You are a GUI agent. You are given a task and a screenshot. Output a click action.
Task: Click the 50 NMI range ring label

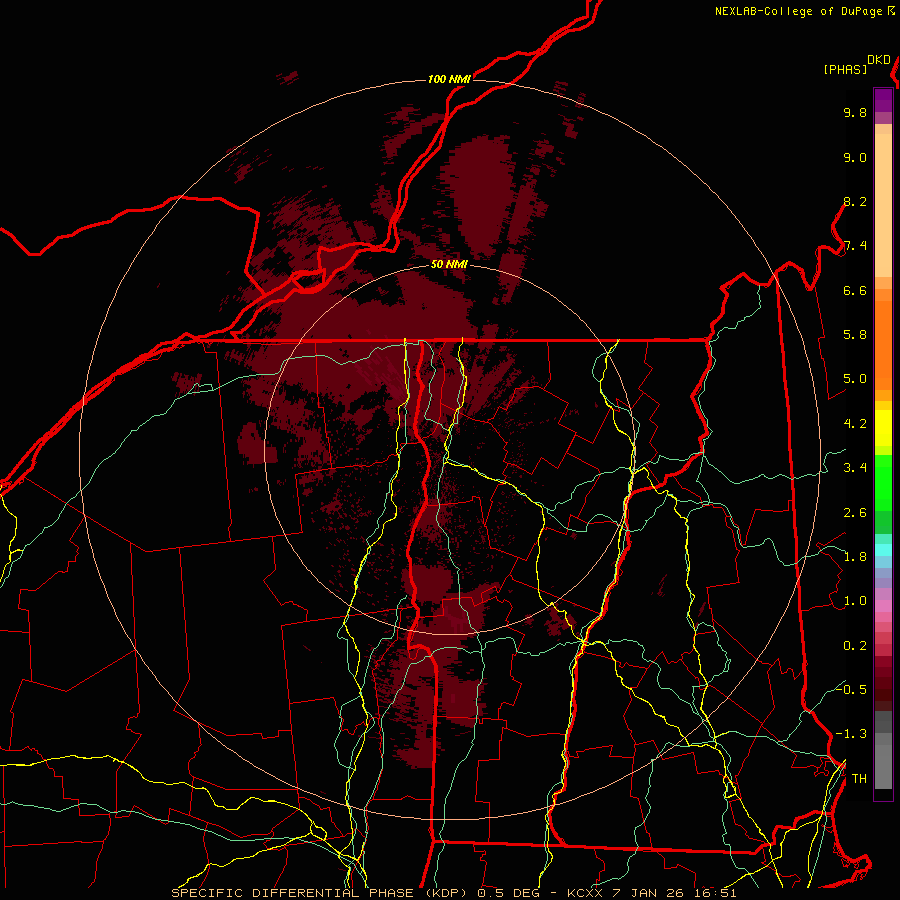click(x=449, y=264)
